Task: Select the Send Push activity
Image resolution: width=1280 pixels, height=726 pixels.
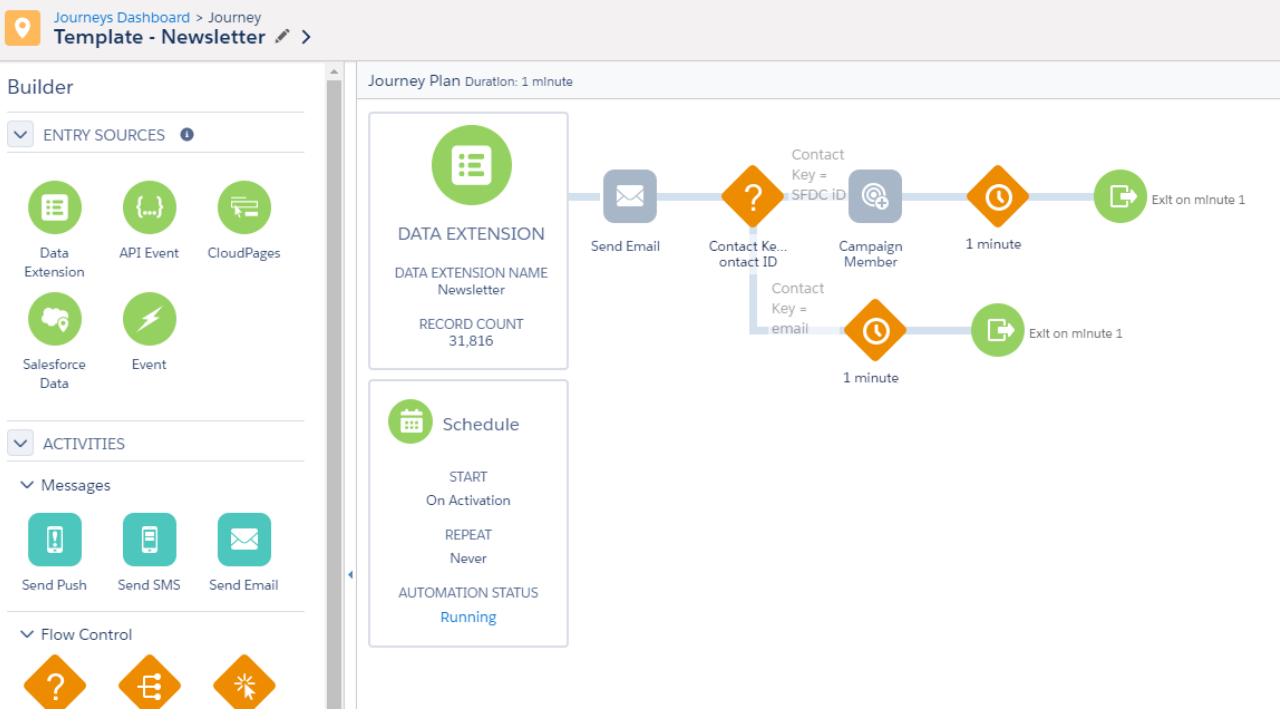Action: point(55,539)
